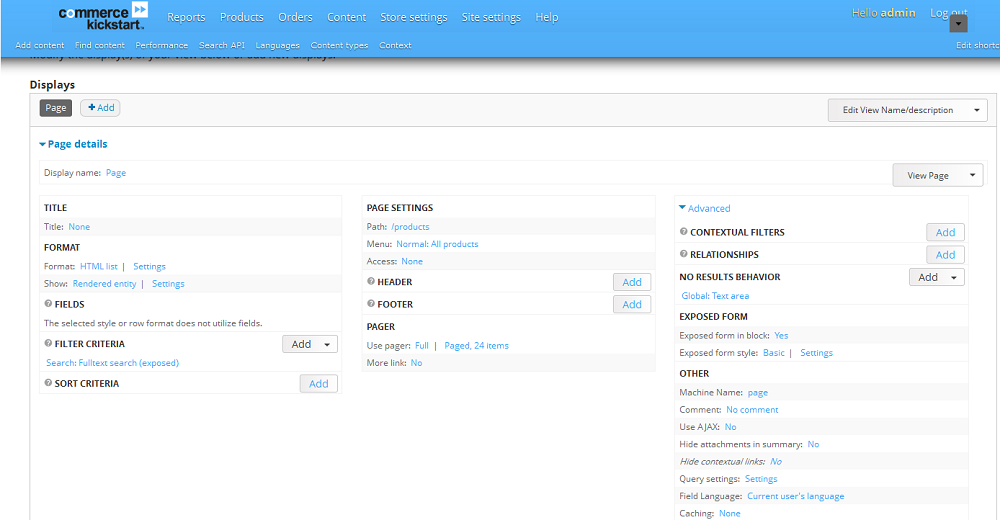Edit the display name Page link
Viewport: 1000px width, 520px height.
pyautogui.click(x=116, y=173)
